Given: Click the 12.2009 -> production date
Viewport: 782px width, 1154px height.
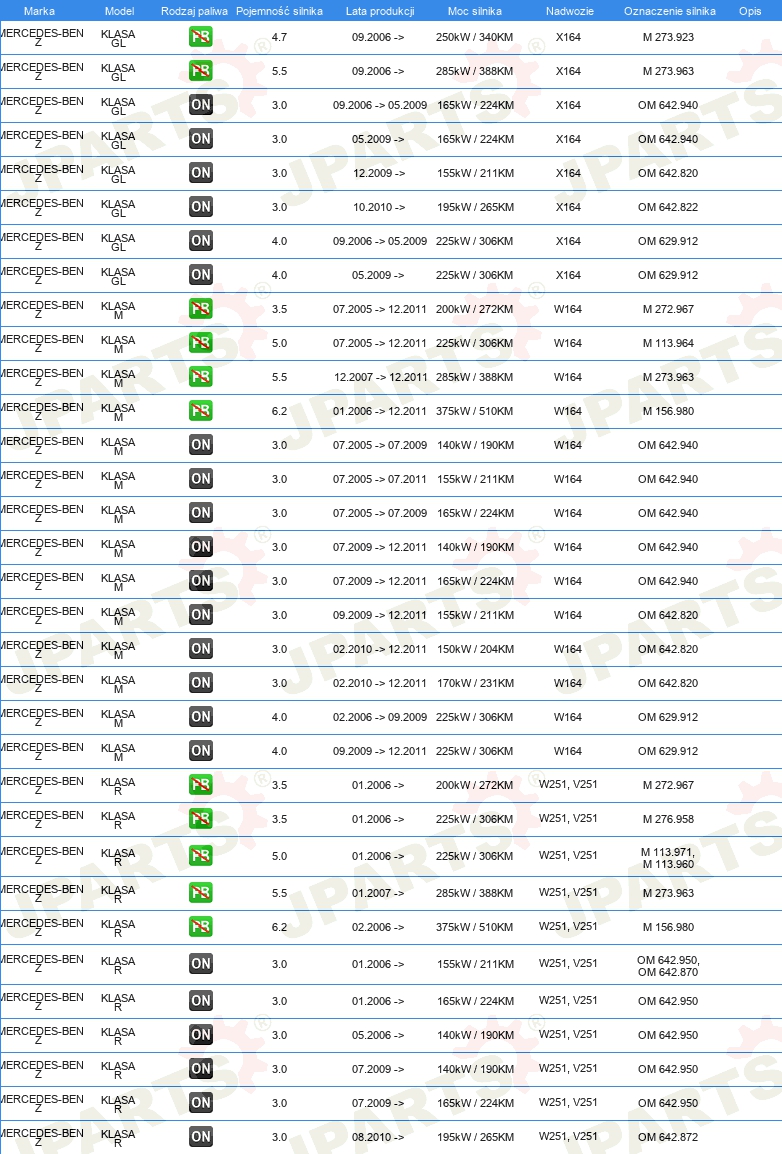Looking at the screenshot, I should [379, 173].
